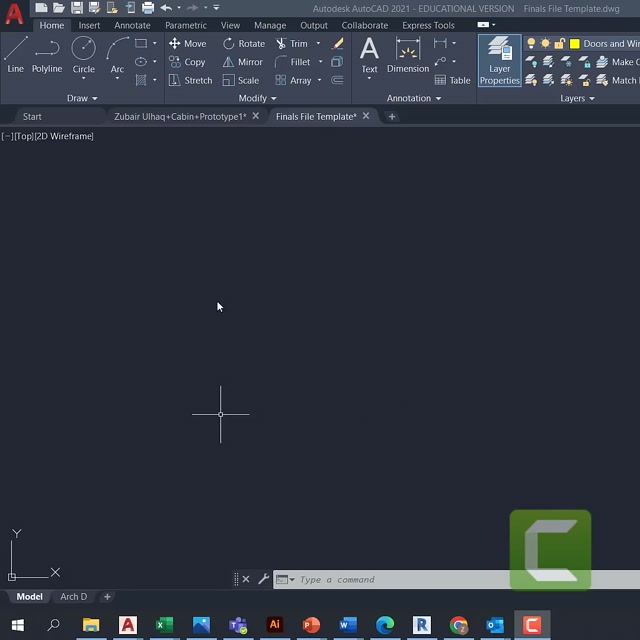Open the Layer Properties manager
Screen dimensions: 640x640
499,60
